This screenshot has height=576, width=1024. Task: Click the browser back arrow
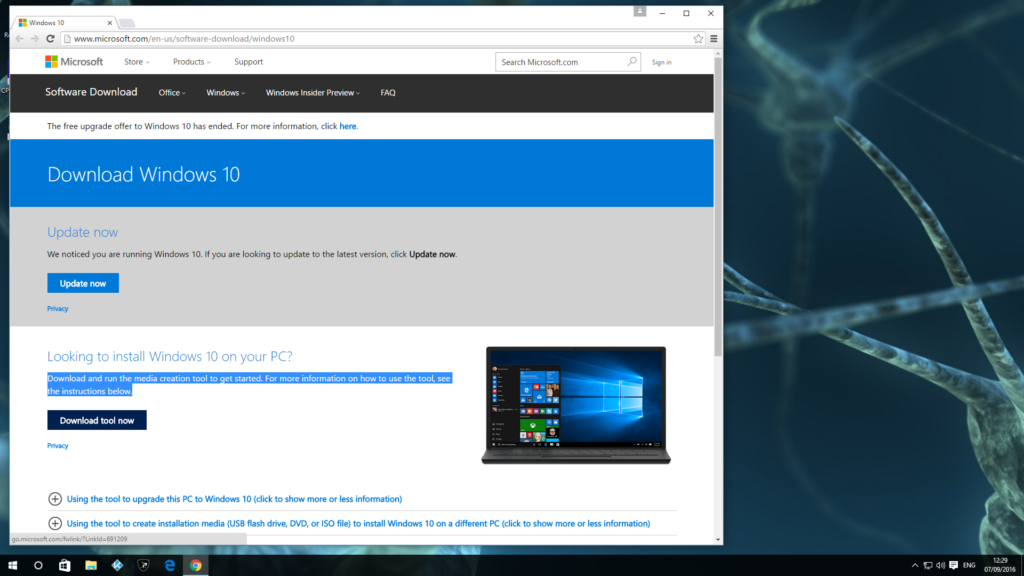(19, 39)
